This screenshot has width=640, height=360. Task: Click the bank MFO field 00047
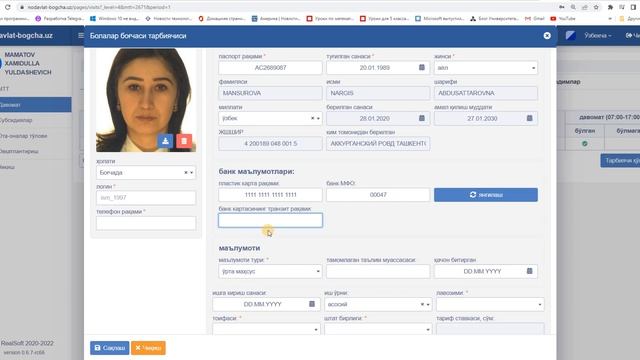[x=378, y=195]
